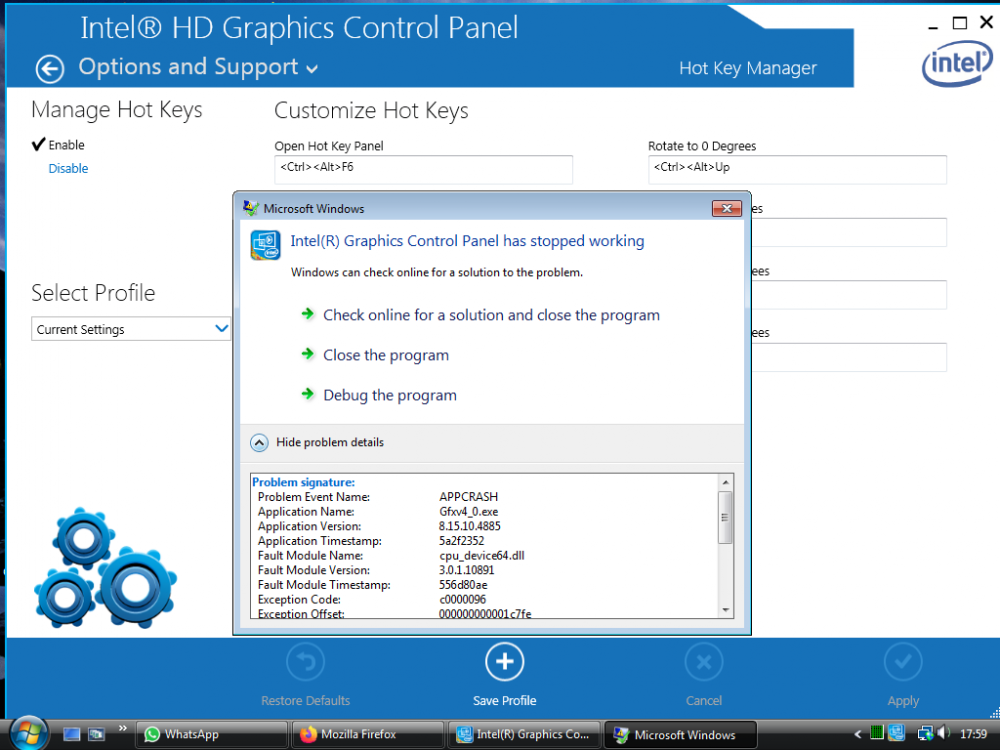
Task: Choose Check online for a solution
Action: pos(491,315)
